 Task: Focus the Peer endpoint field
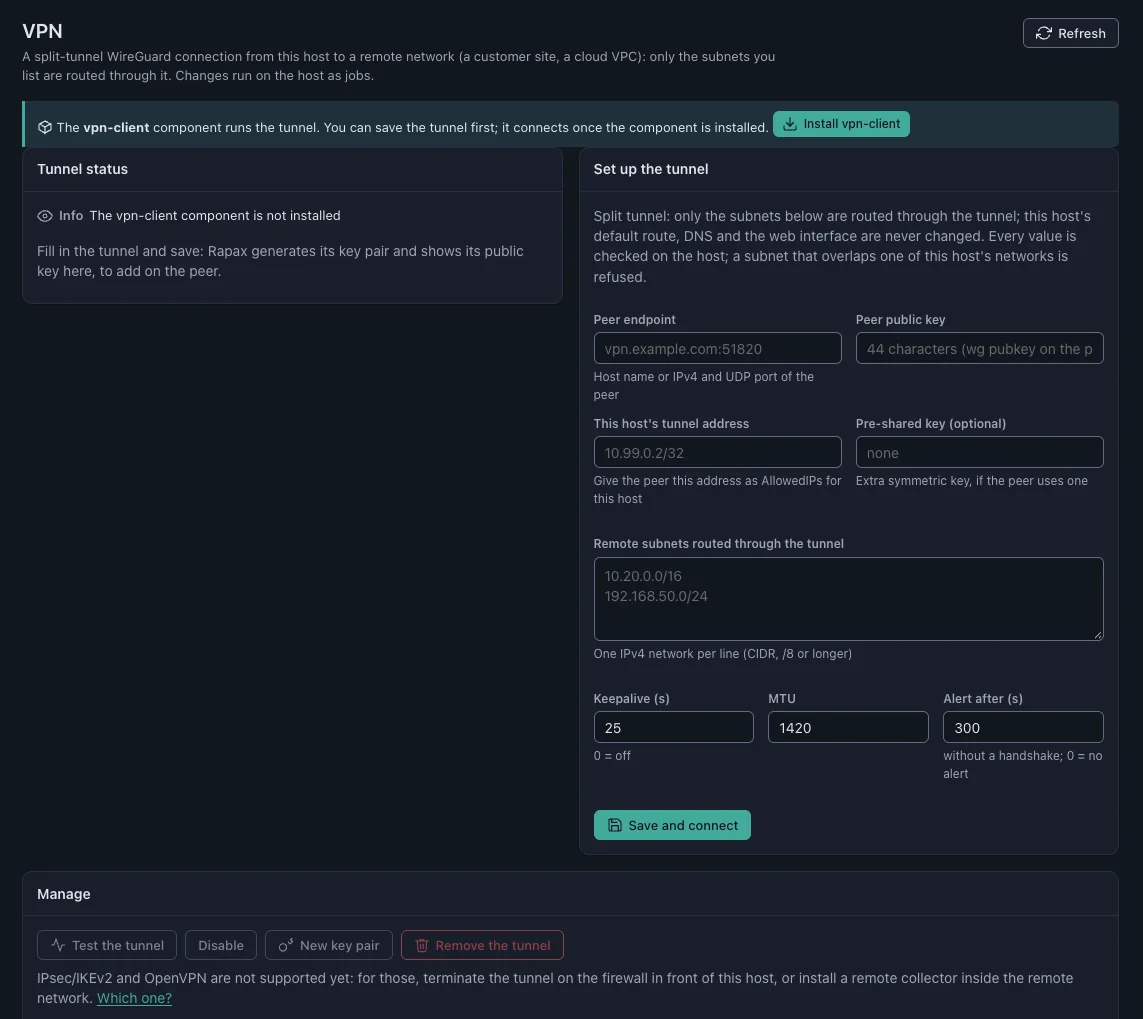(x=717, y=348)
